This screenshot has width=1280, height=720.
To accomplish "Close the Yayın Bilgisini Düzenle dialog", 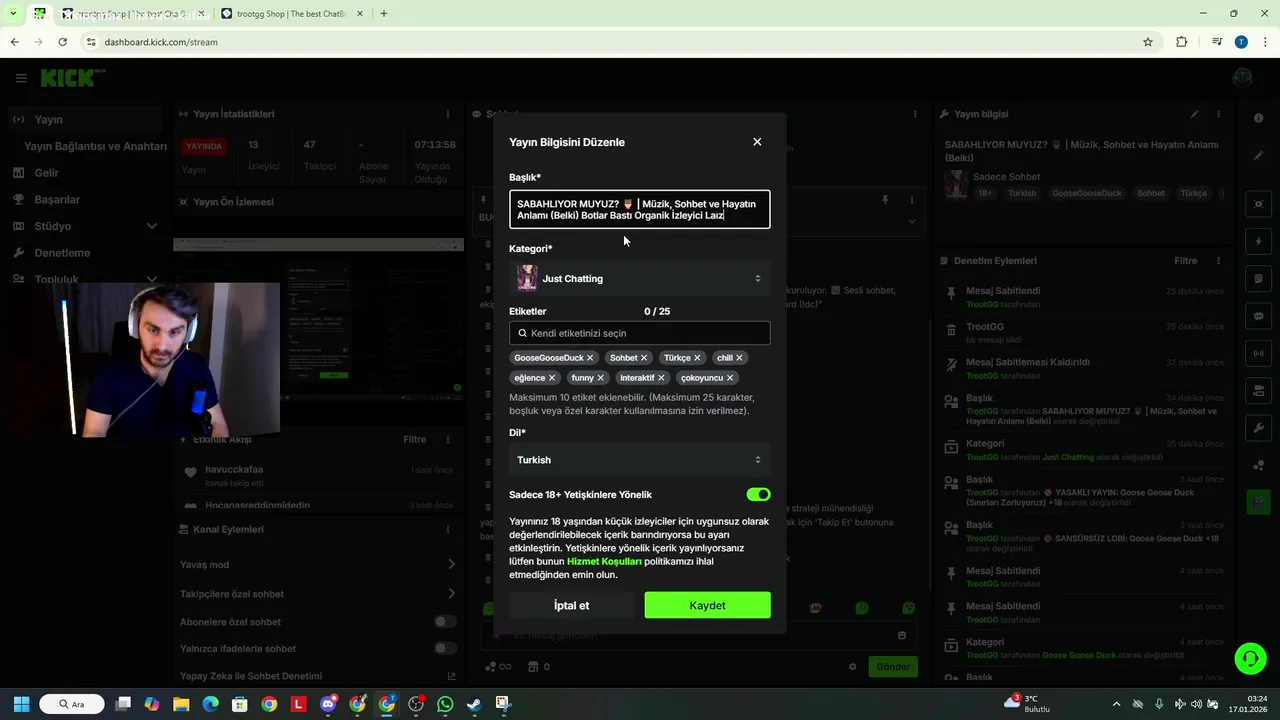I will tap(757, 142).
